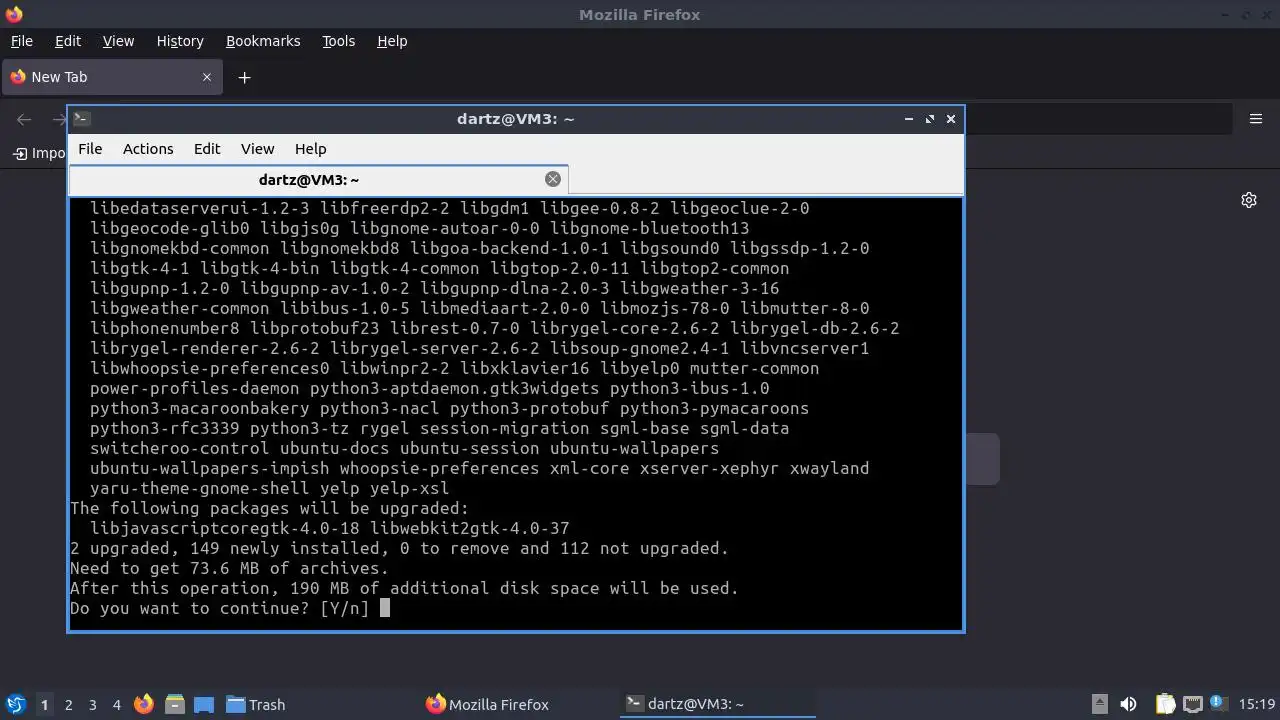Close the terminal window

[950, 118]
